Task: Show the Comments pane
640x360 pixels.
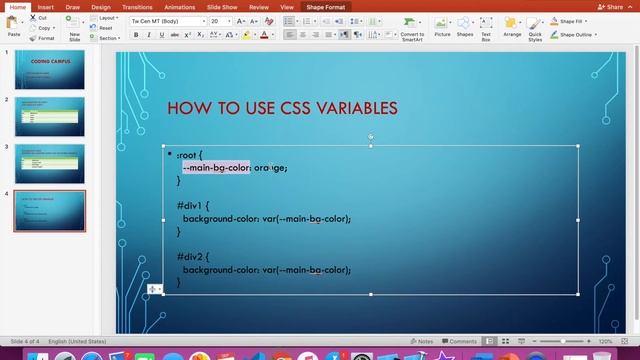Action: (x=459, y=341)
